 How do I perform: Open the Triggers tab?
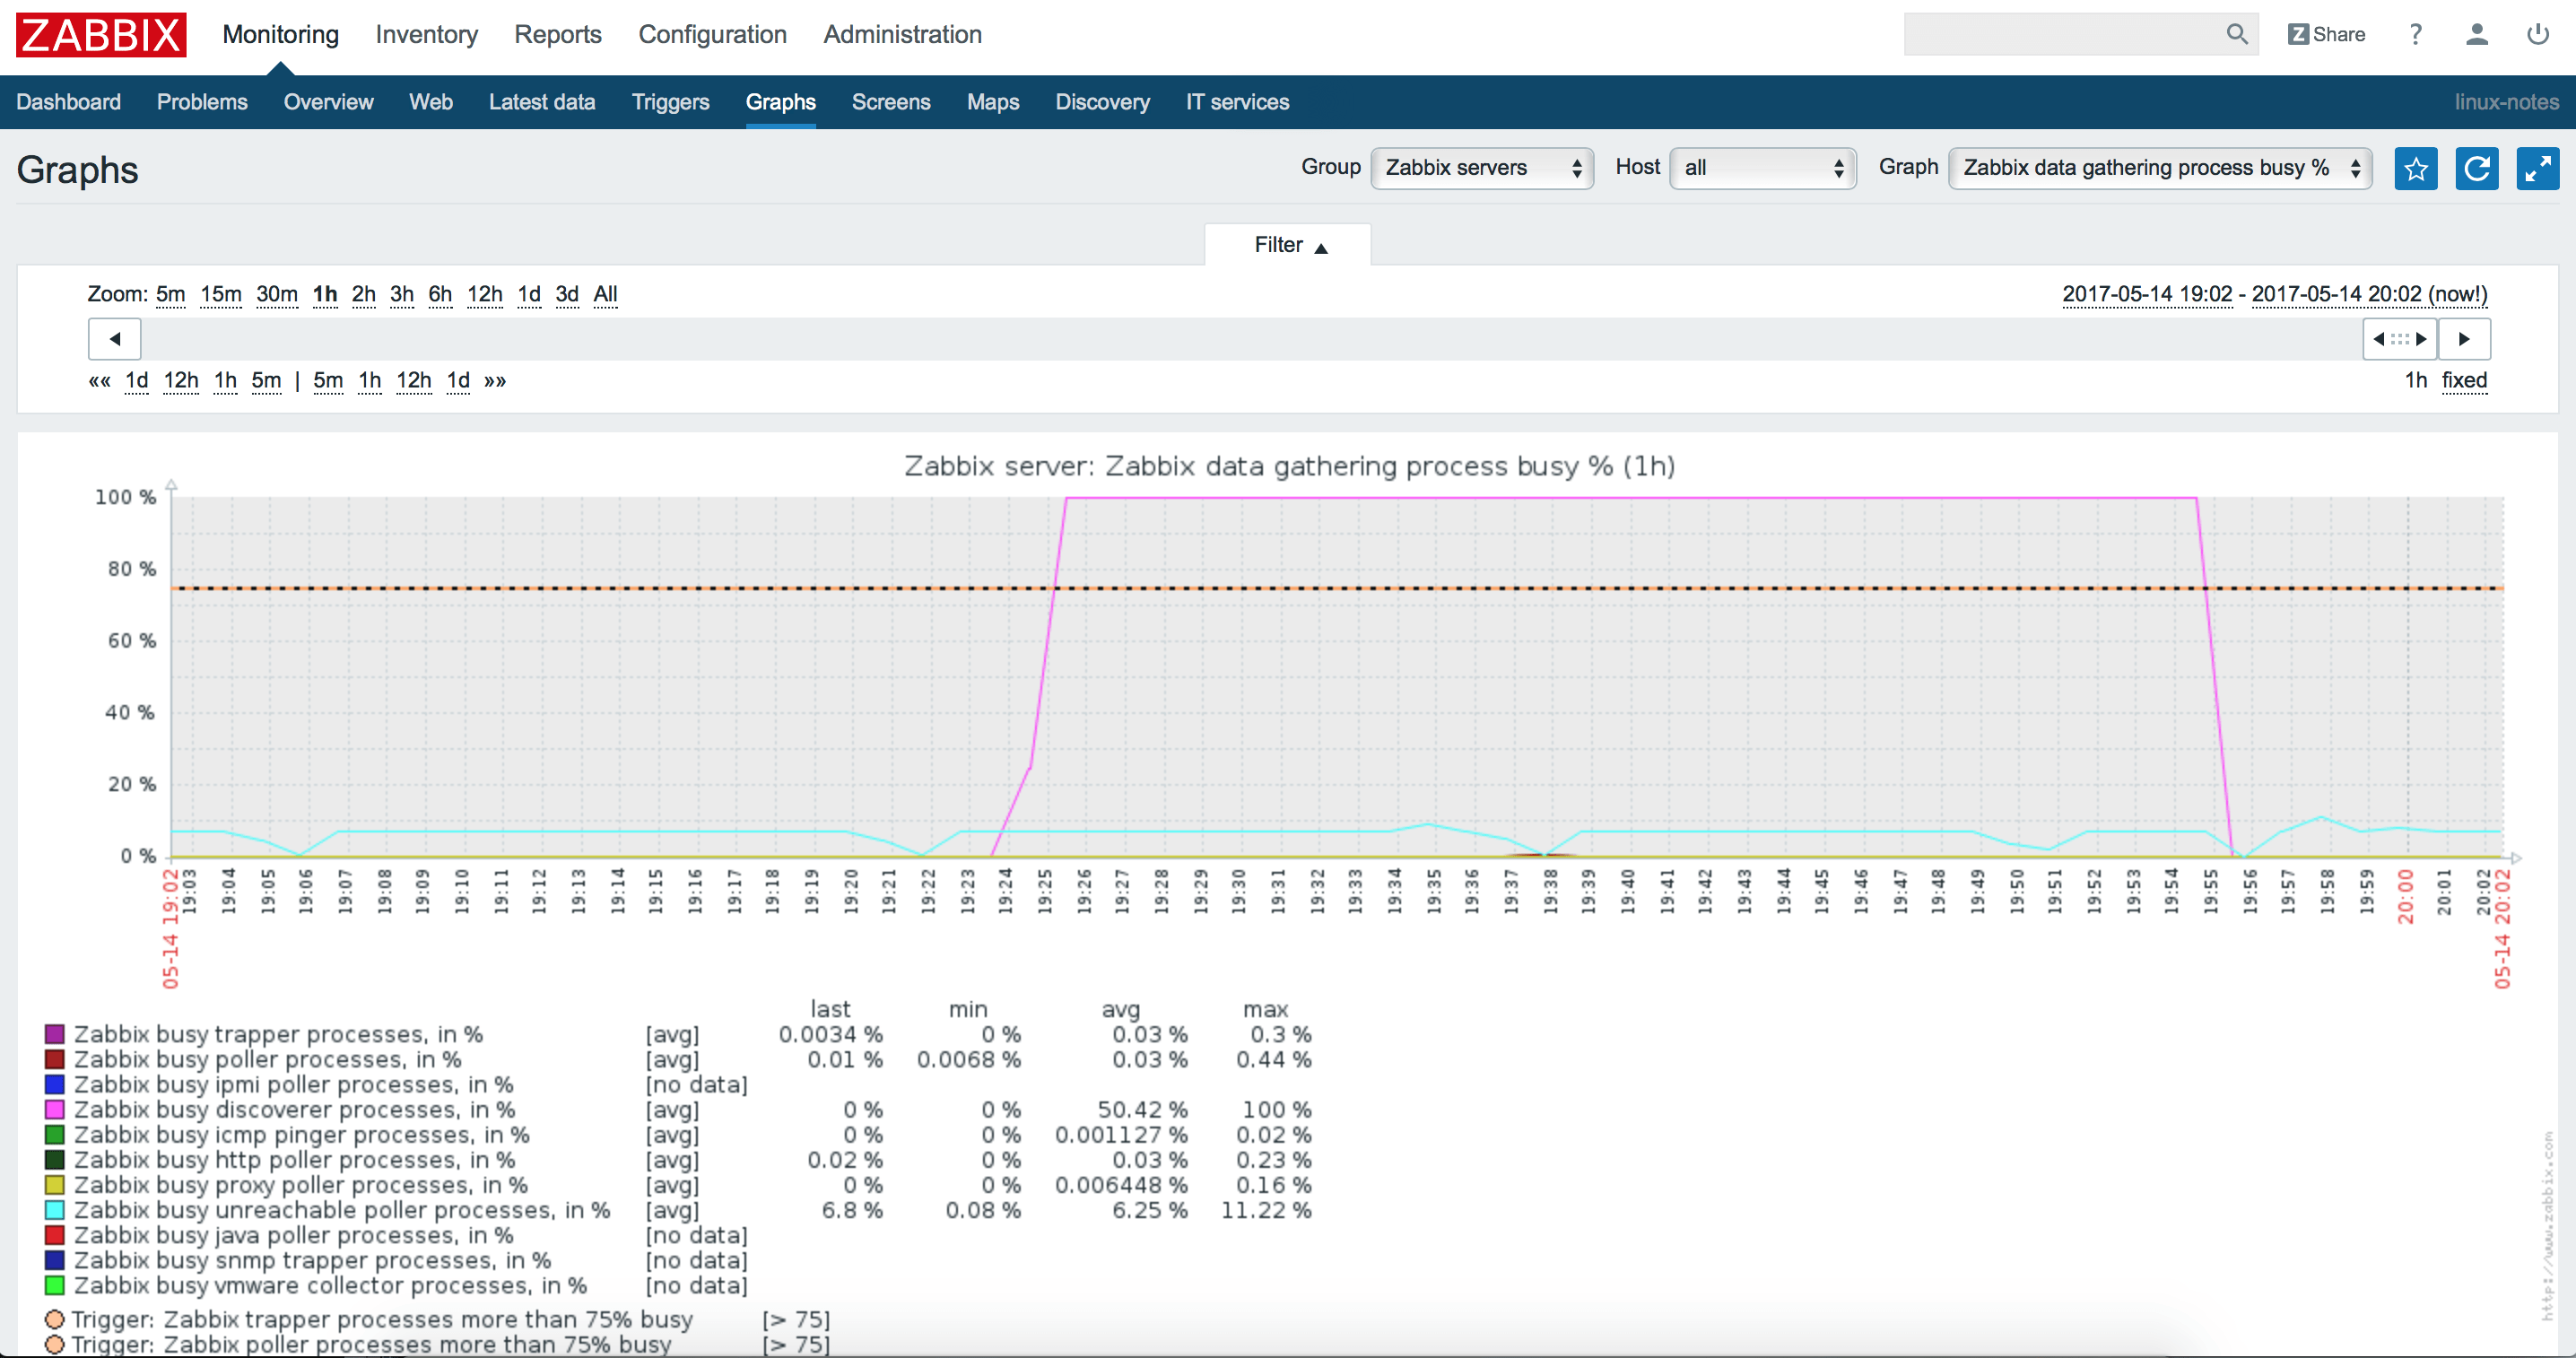click(x=671, y=102)
